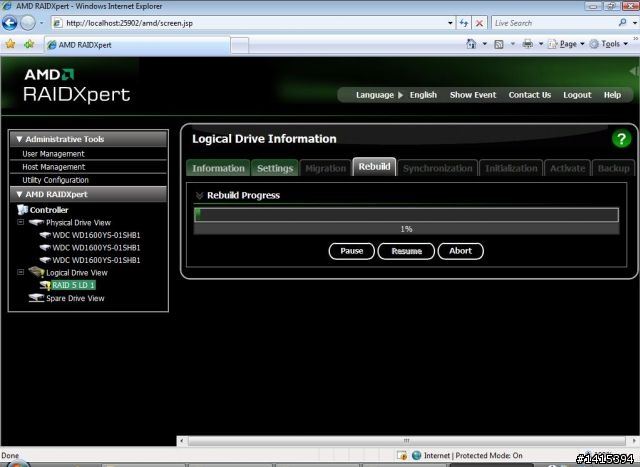Click the rebuild progress bar

click(x=406, y=215)
